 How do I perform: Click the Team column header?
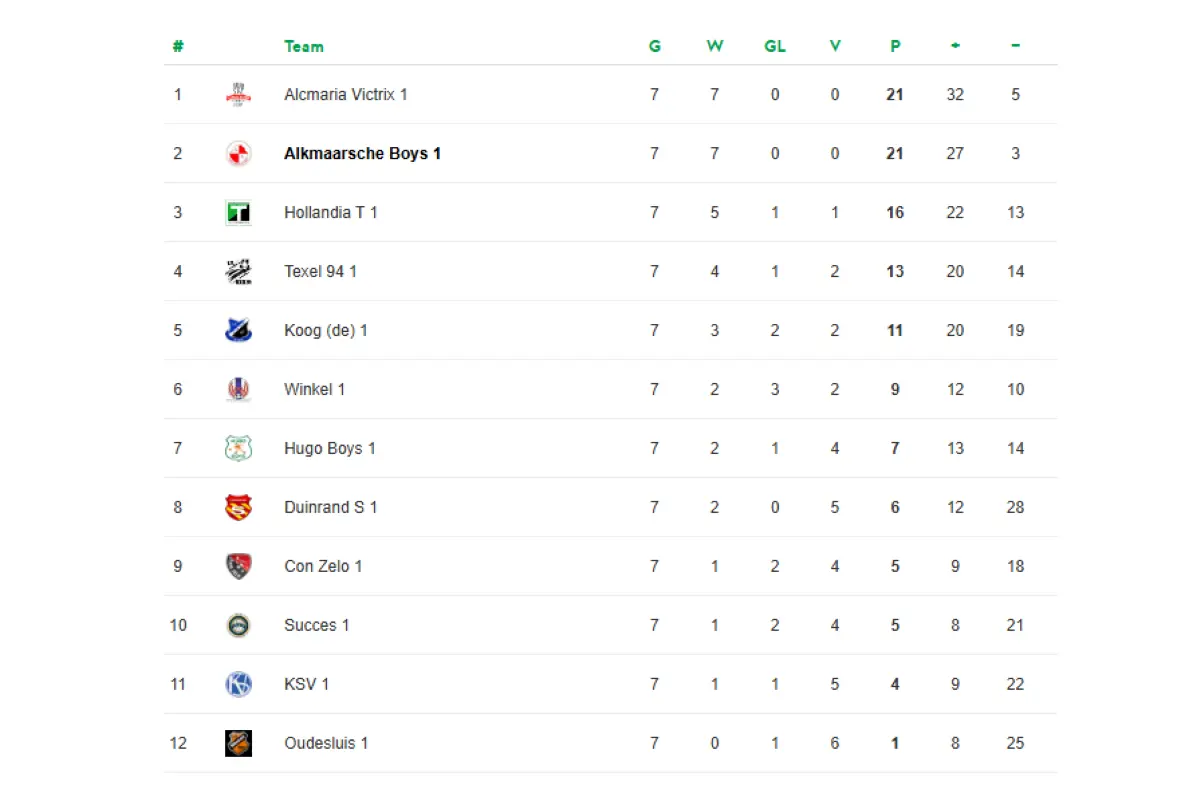pos(303,46)
